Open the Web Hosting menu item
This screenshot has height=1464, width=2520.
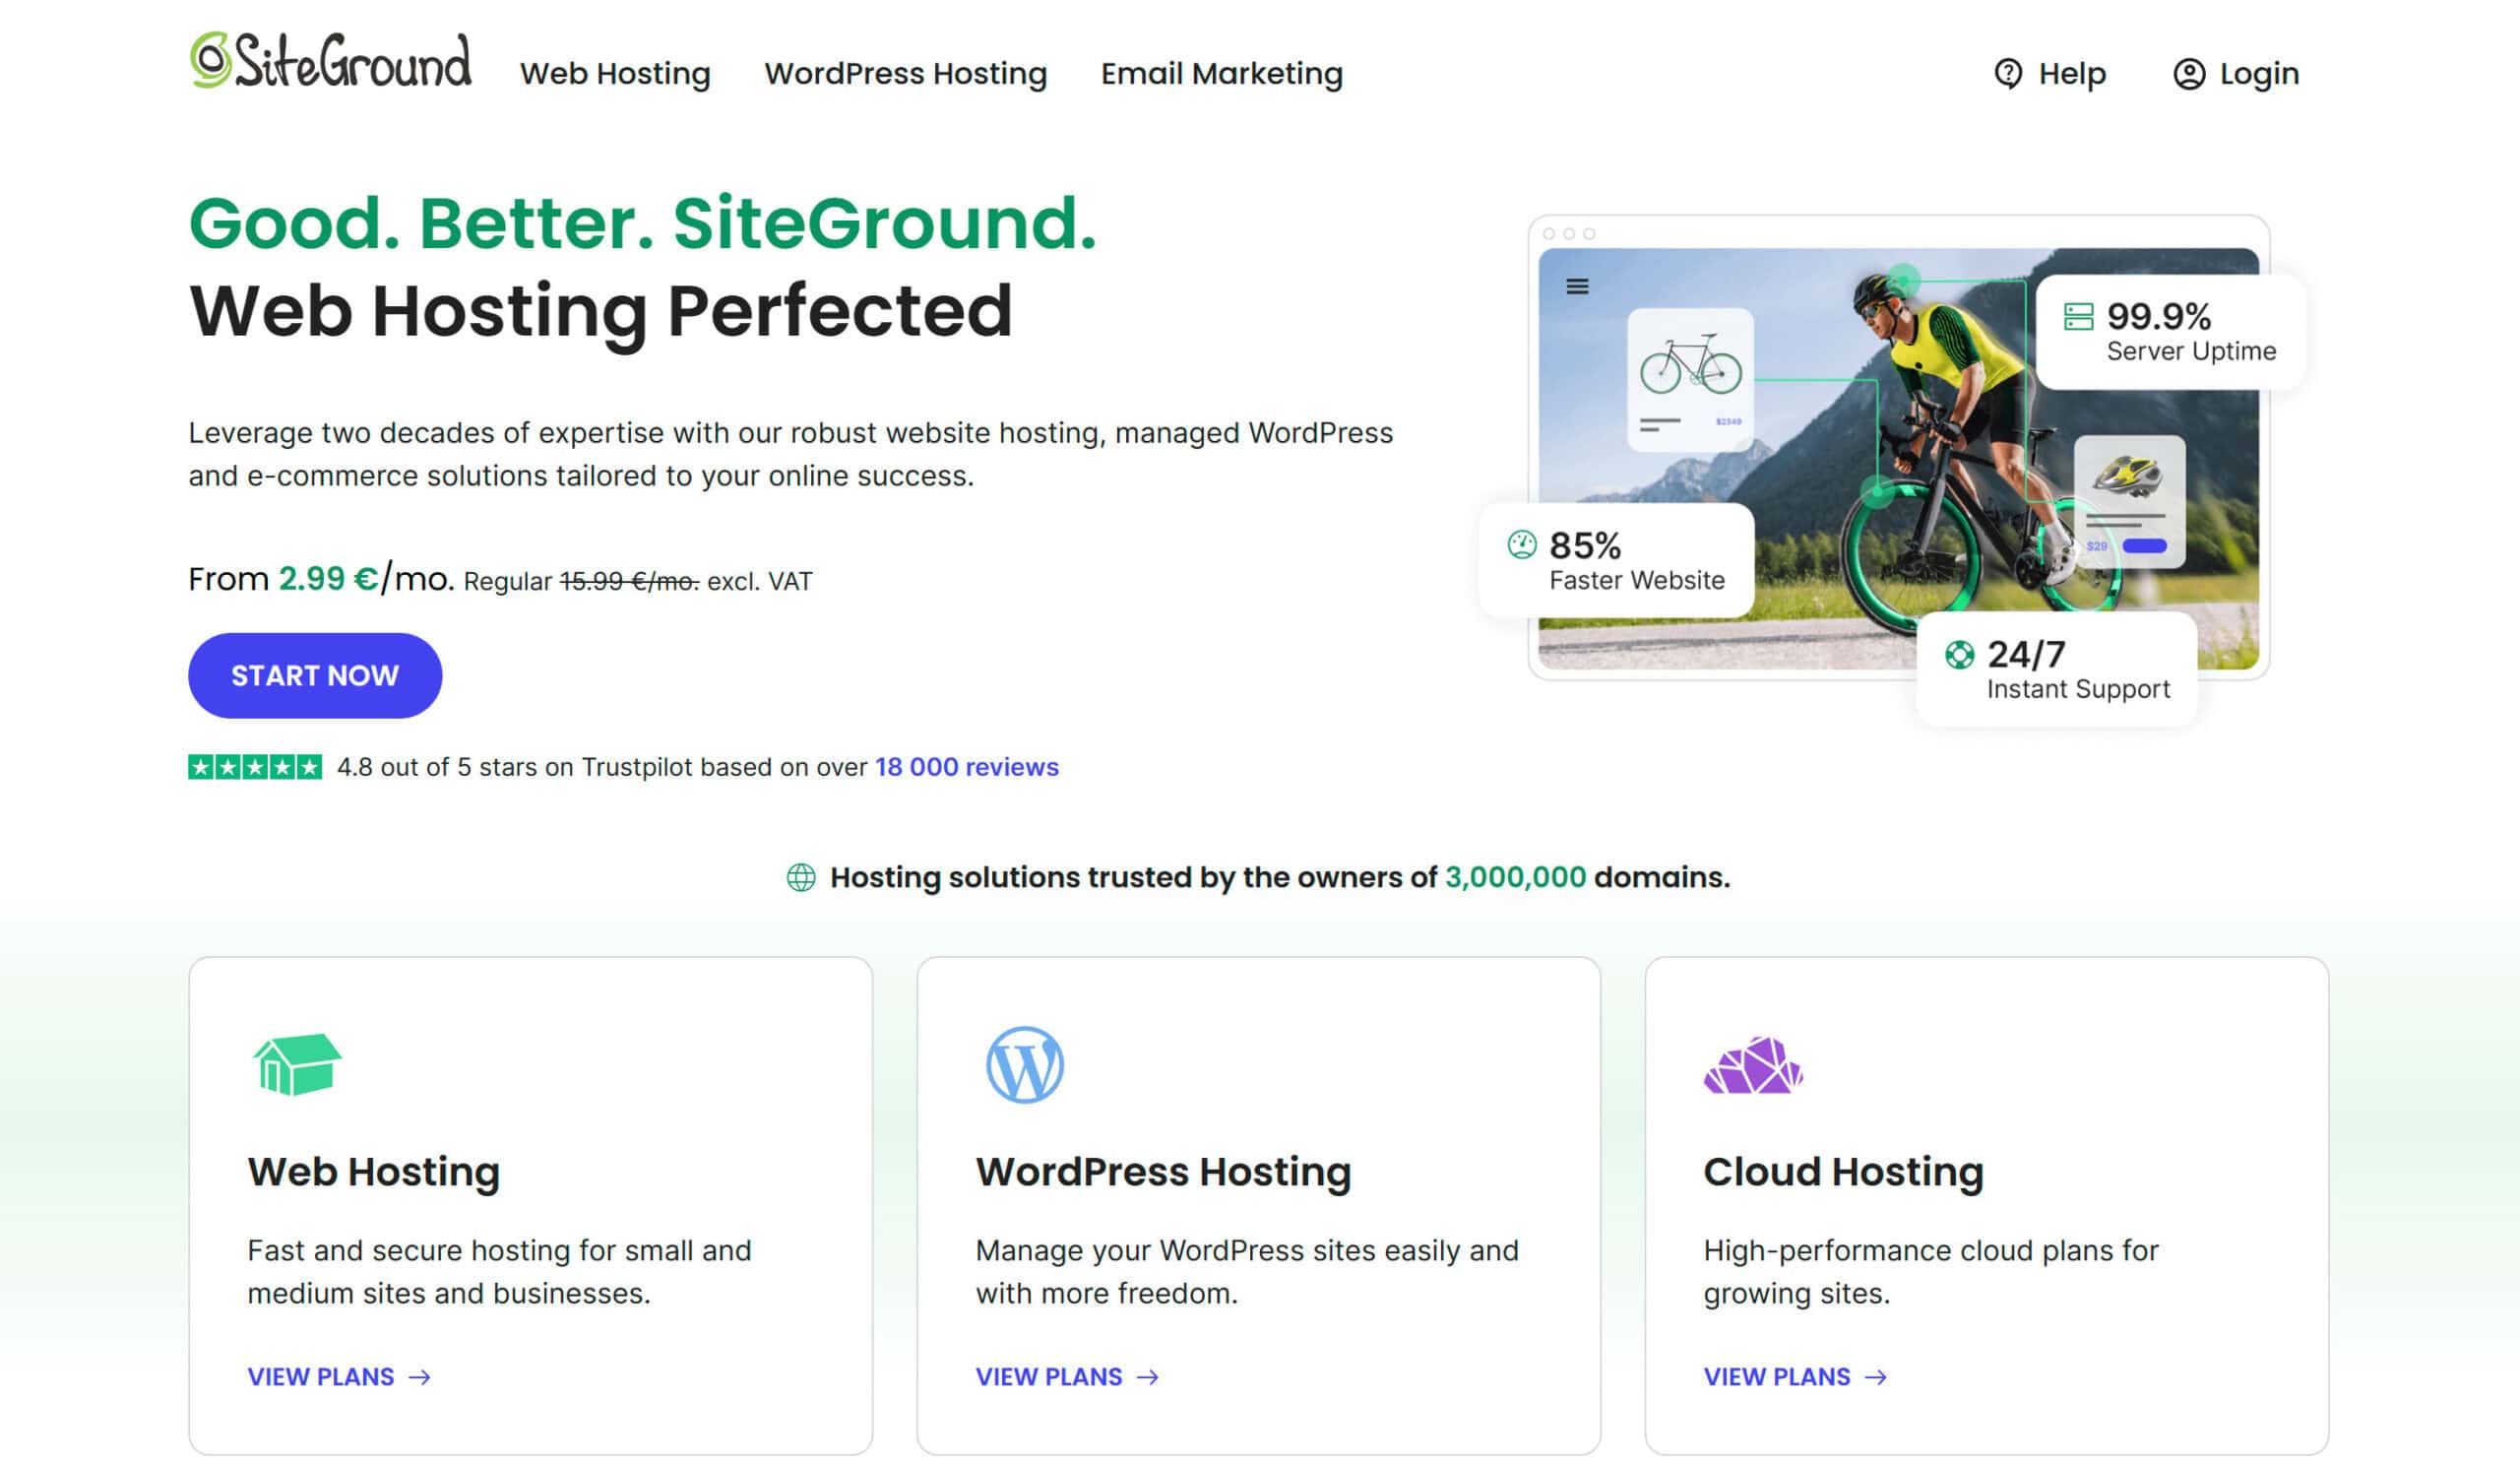[616, 72]
